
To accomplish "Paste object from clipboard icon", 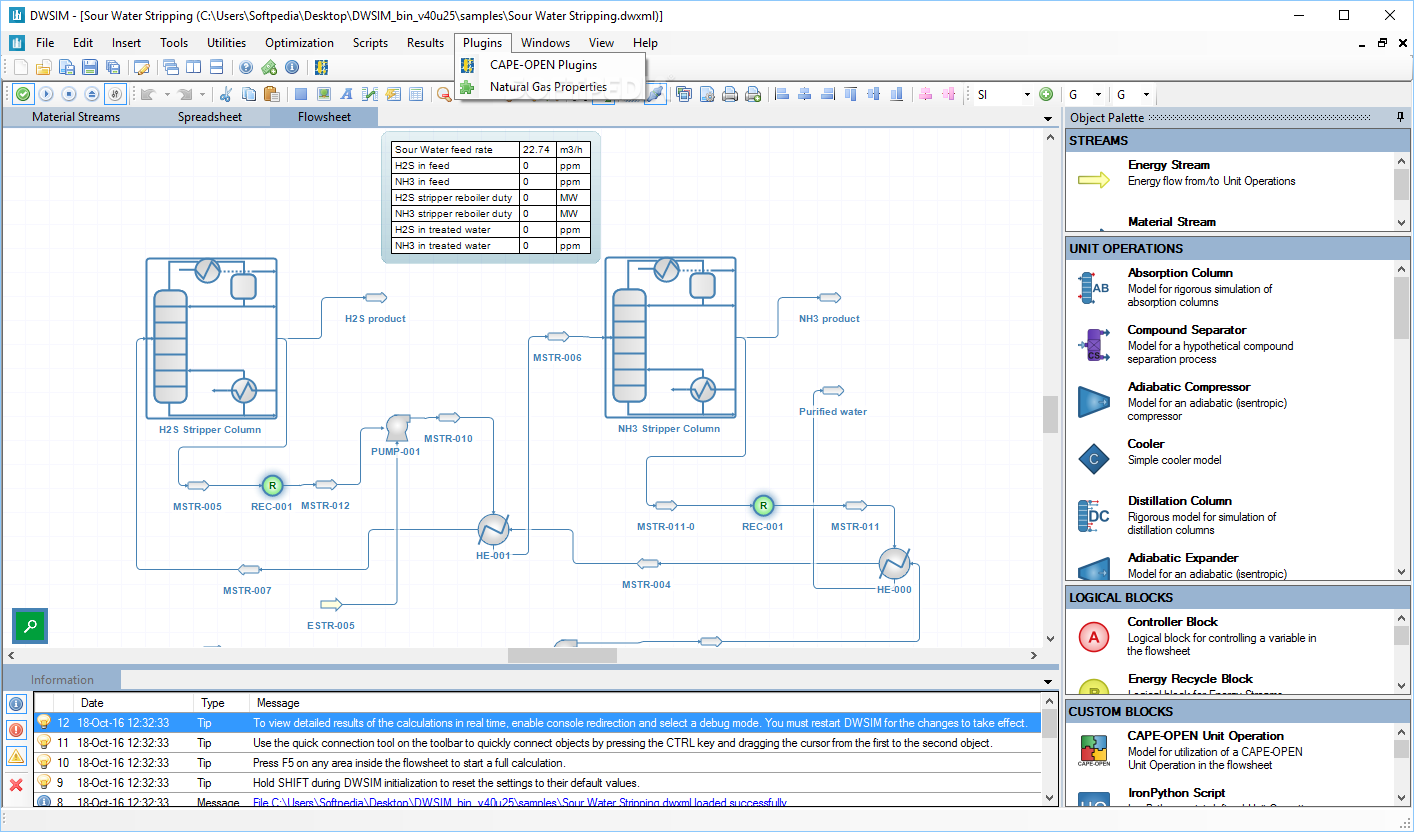I will click(x=271, y=94).
